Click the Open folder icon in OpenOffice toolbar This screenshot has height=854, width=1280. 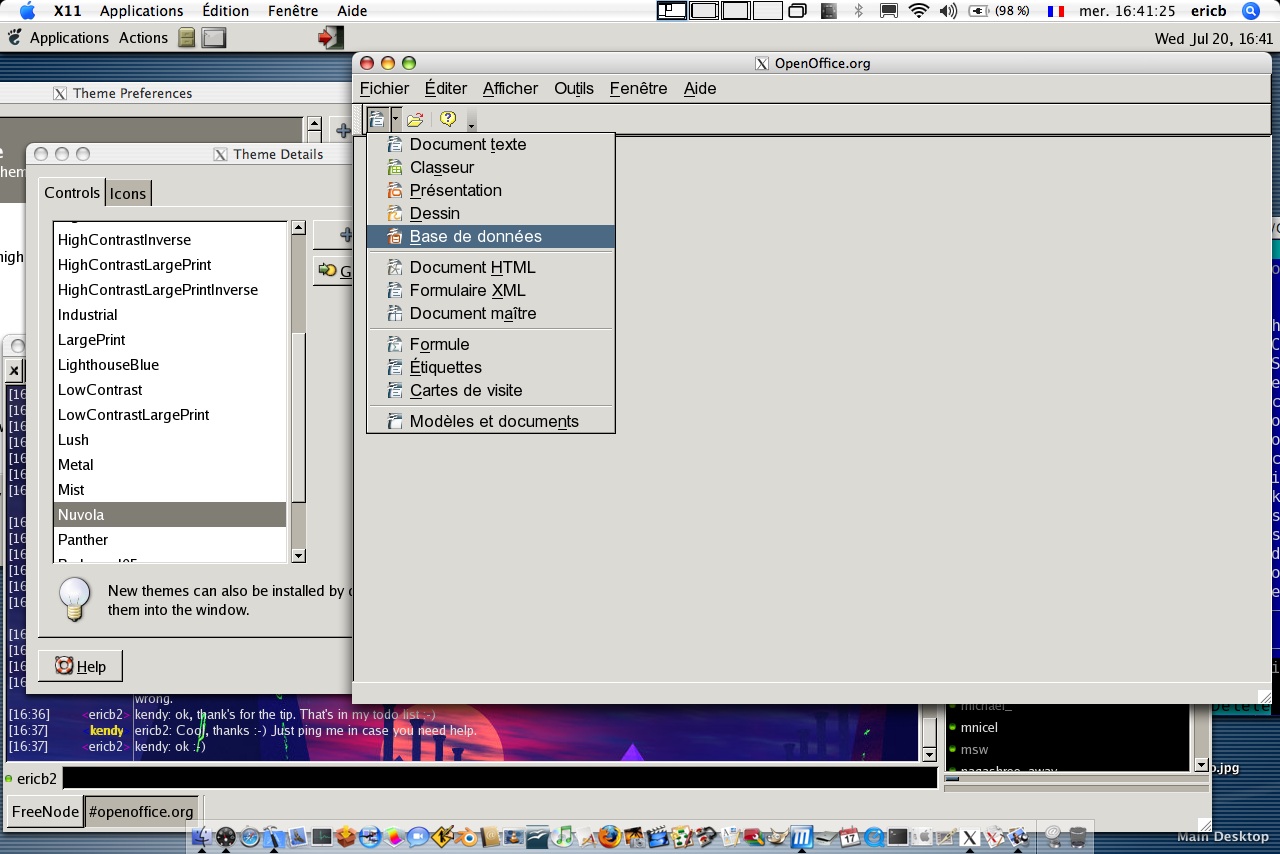click(415, 119)
